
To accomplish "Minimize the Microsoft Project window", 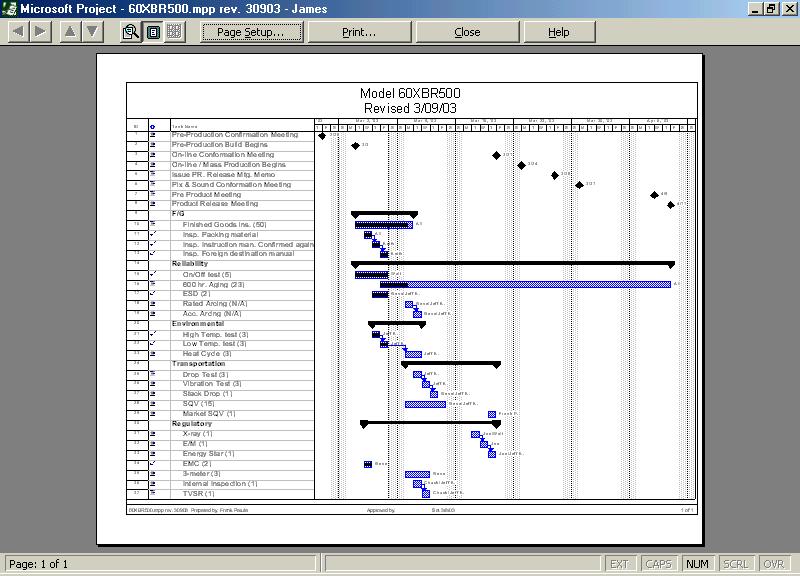I will (755, 9).
